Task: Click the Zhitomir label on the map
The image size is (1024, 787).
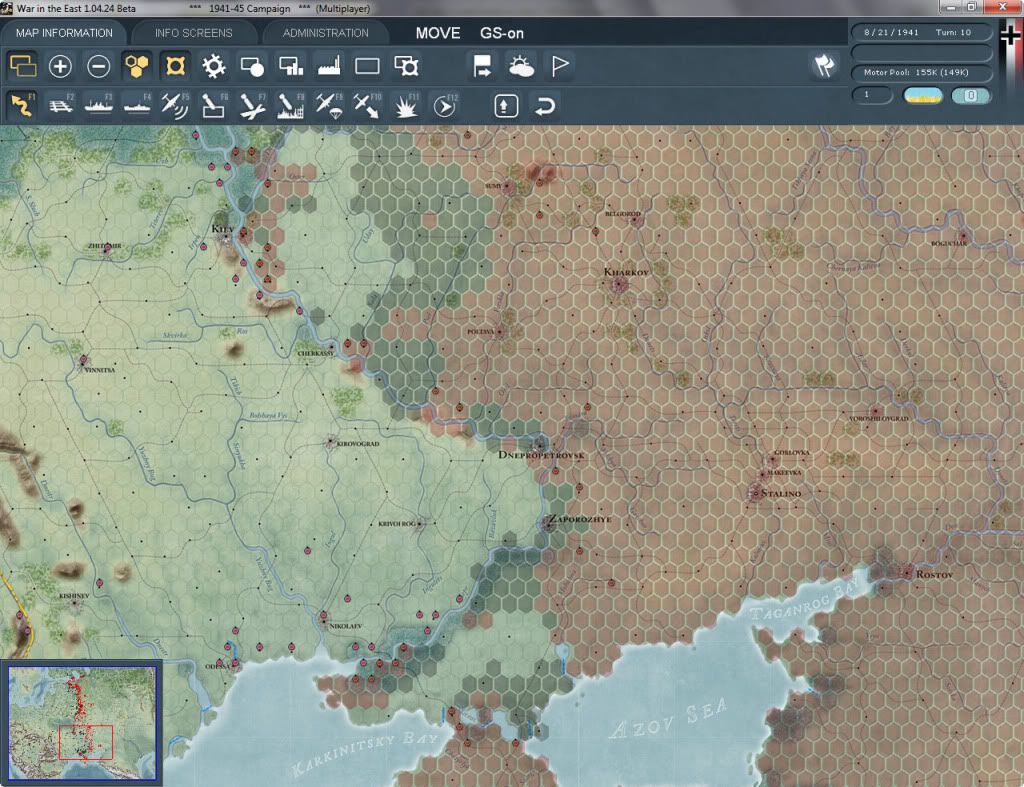Action: tap(105, 246)
